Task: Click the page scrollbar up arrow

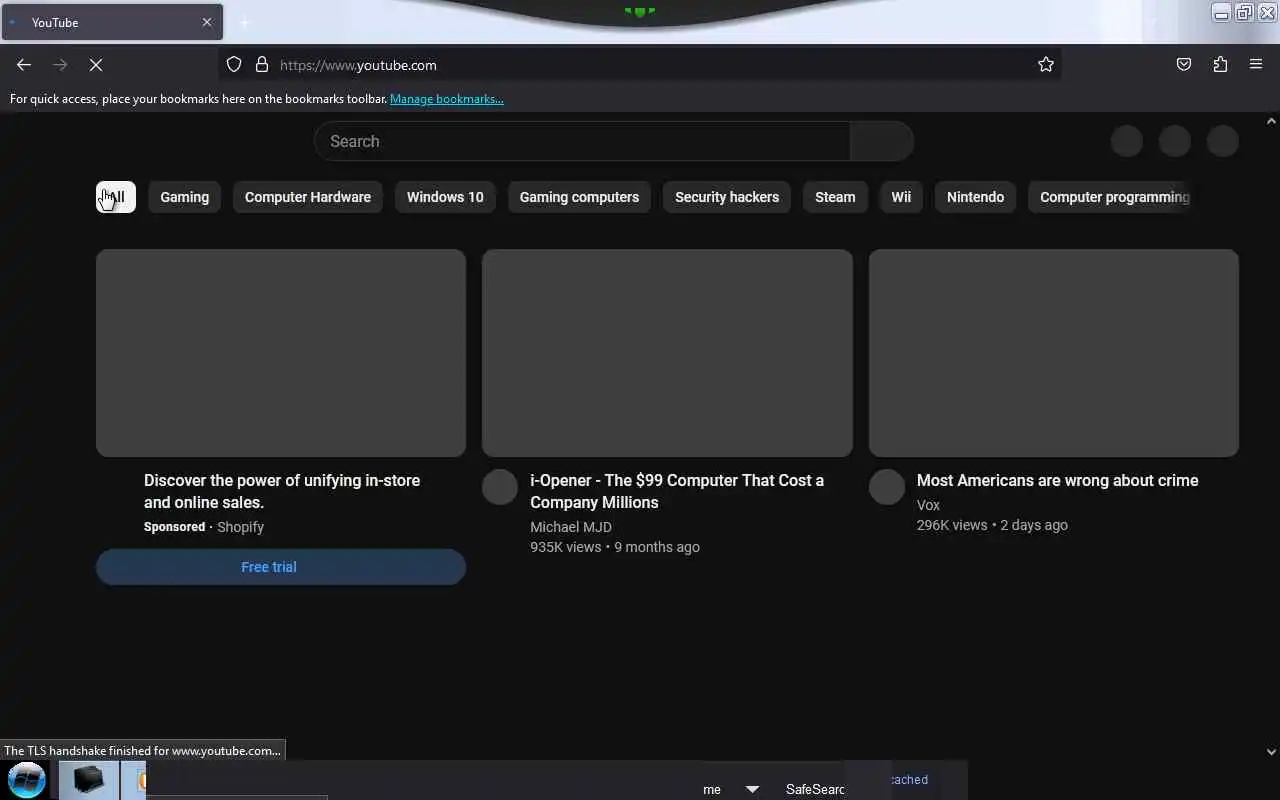Action: click(x=1271, y=121)
